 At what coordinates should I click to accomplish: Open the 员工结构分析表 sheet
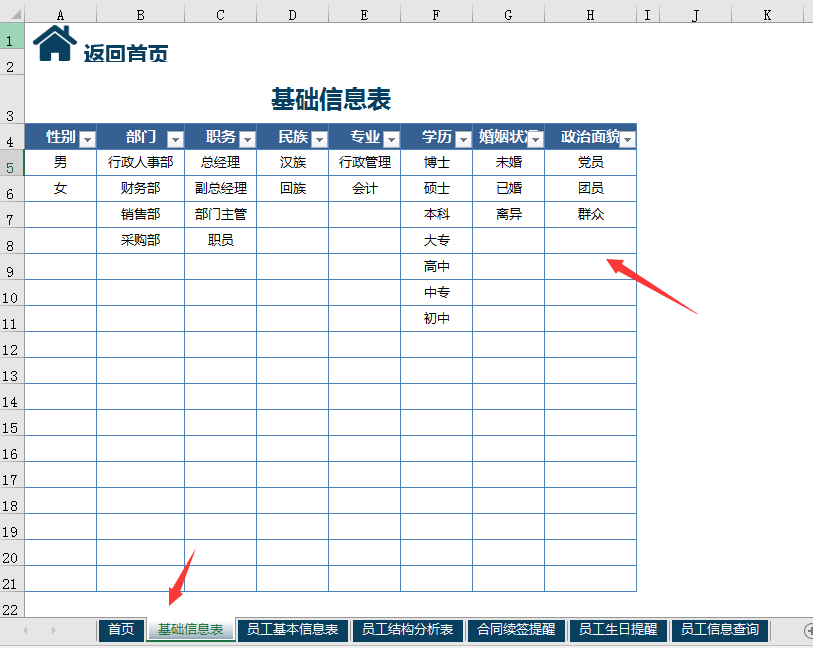(x=410, y=630)
